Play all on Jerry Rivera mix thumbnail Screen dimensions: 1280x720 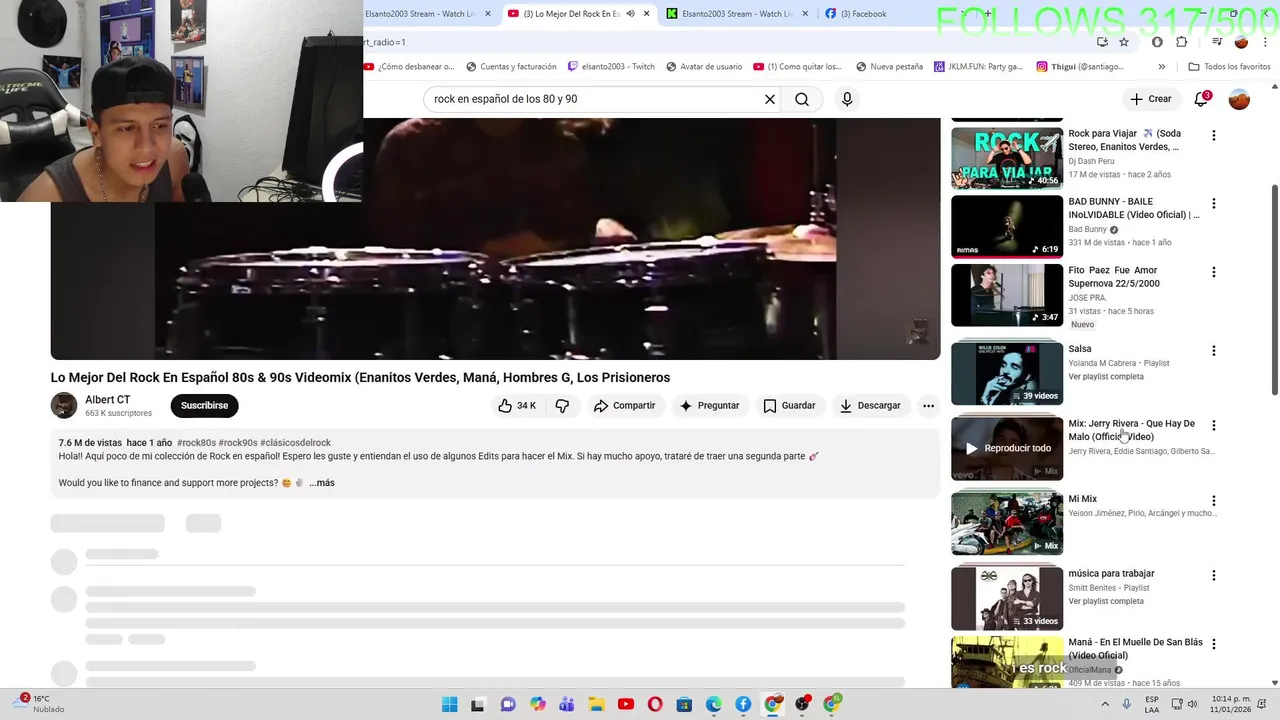point(1007,448)
